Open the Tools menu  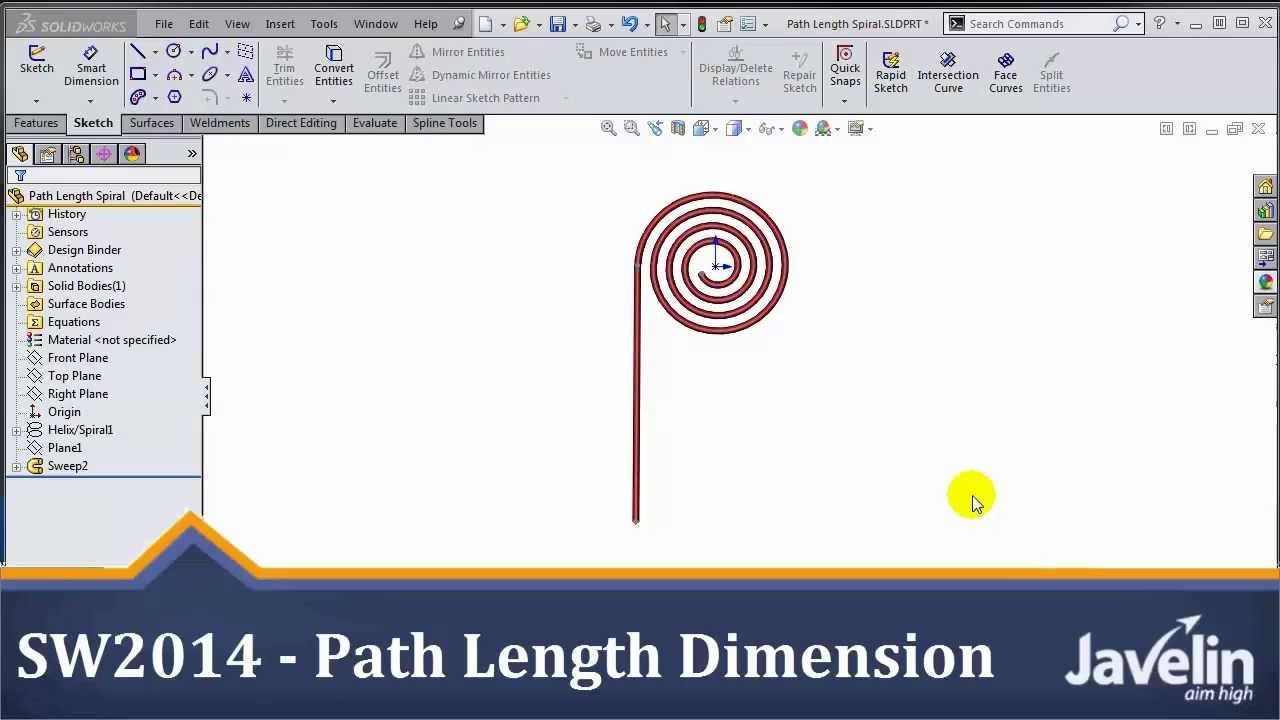tap(324, 24)
